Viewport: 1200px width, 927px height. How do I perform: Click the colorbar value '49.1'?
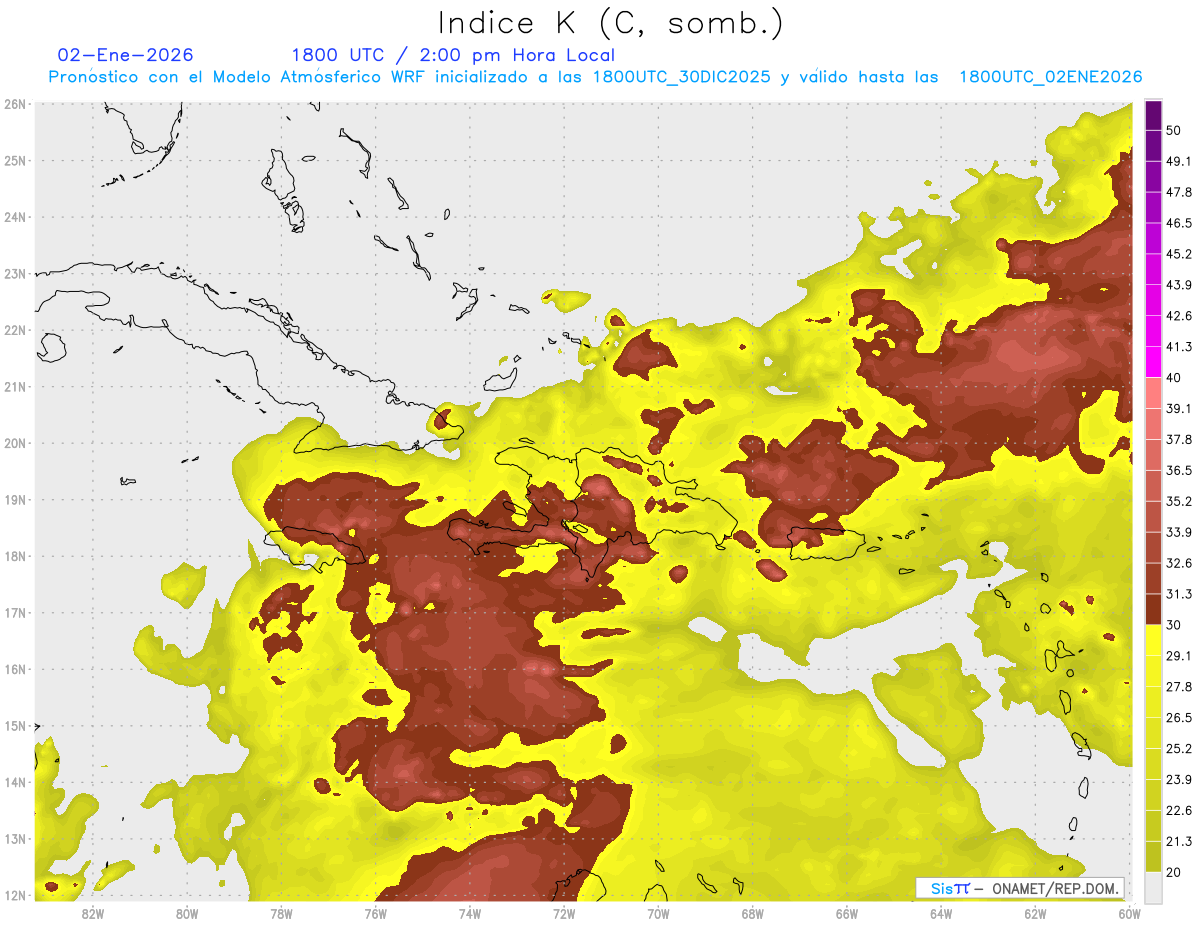coord(1178,161)
